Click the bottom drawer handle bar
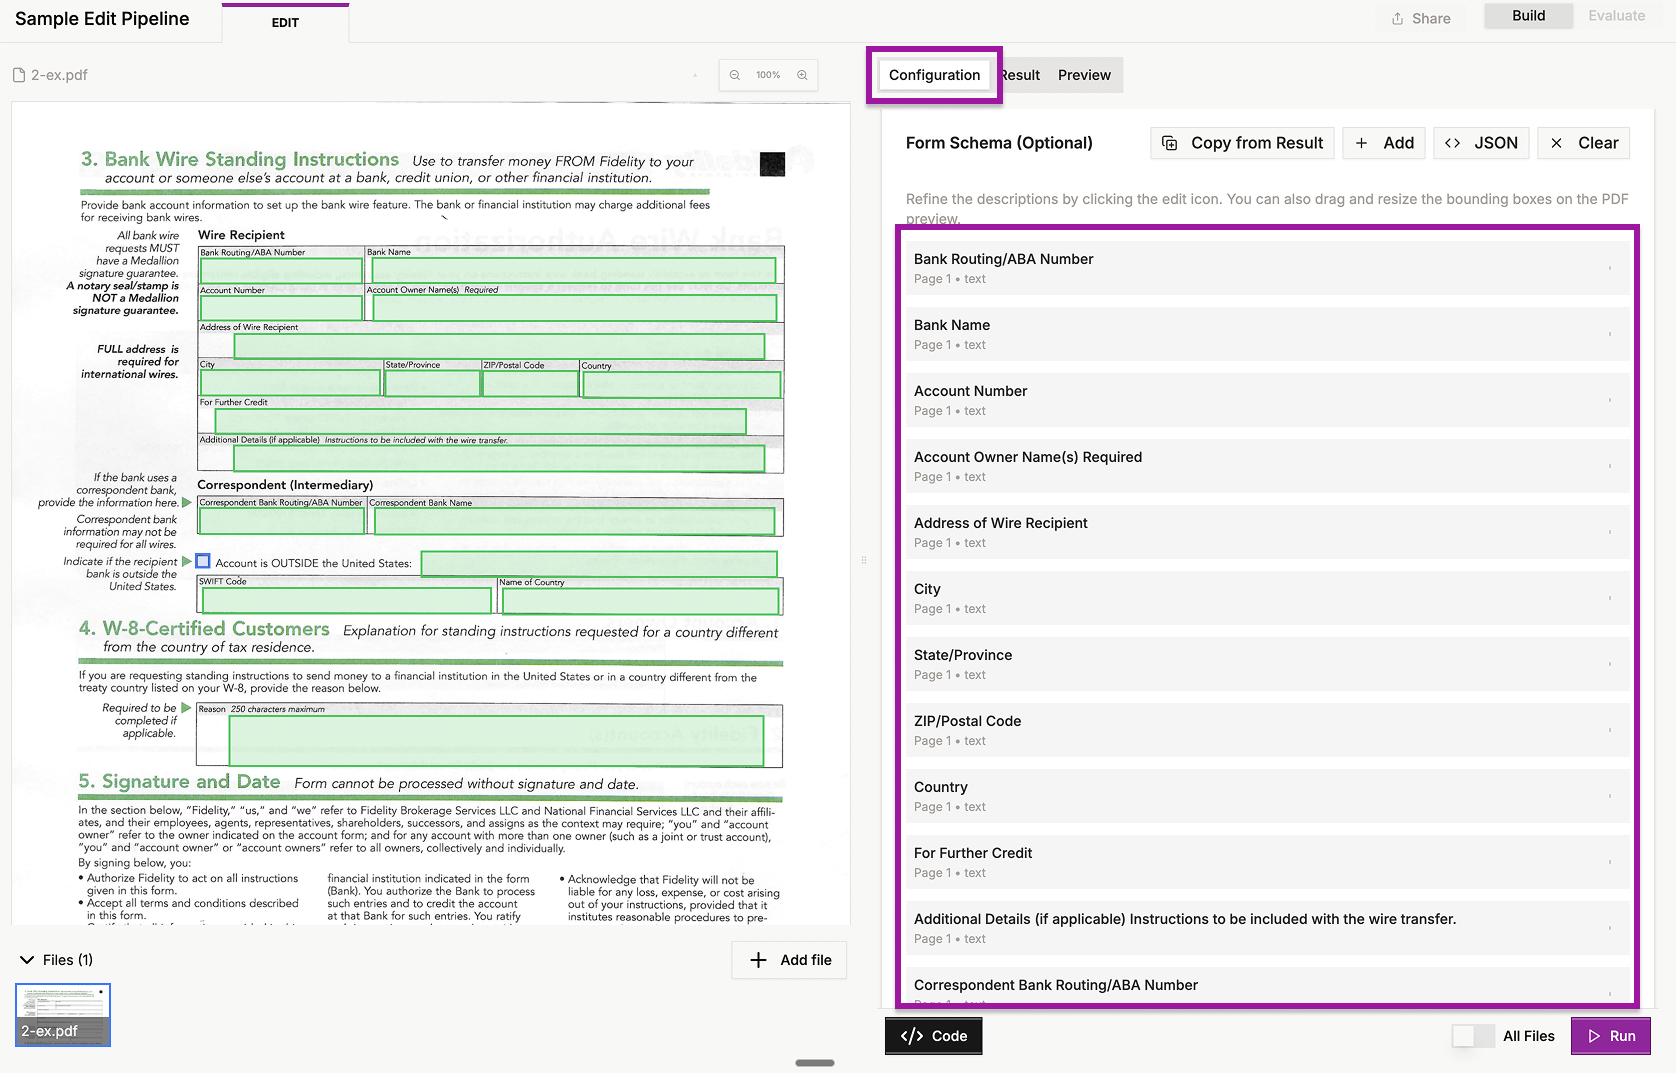 [815, 1063]
